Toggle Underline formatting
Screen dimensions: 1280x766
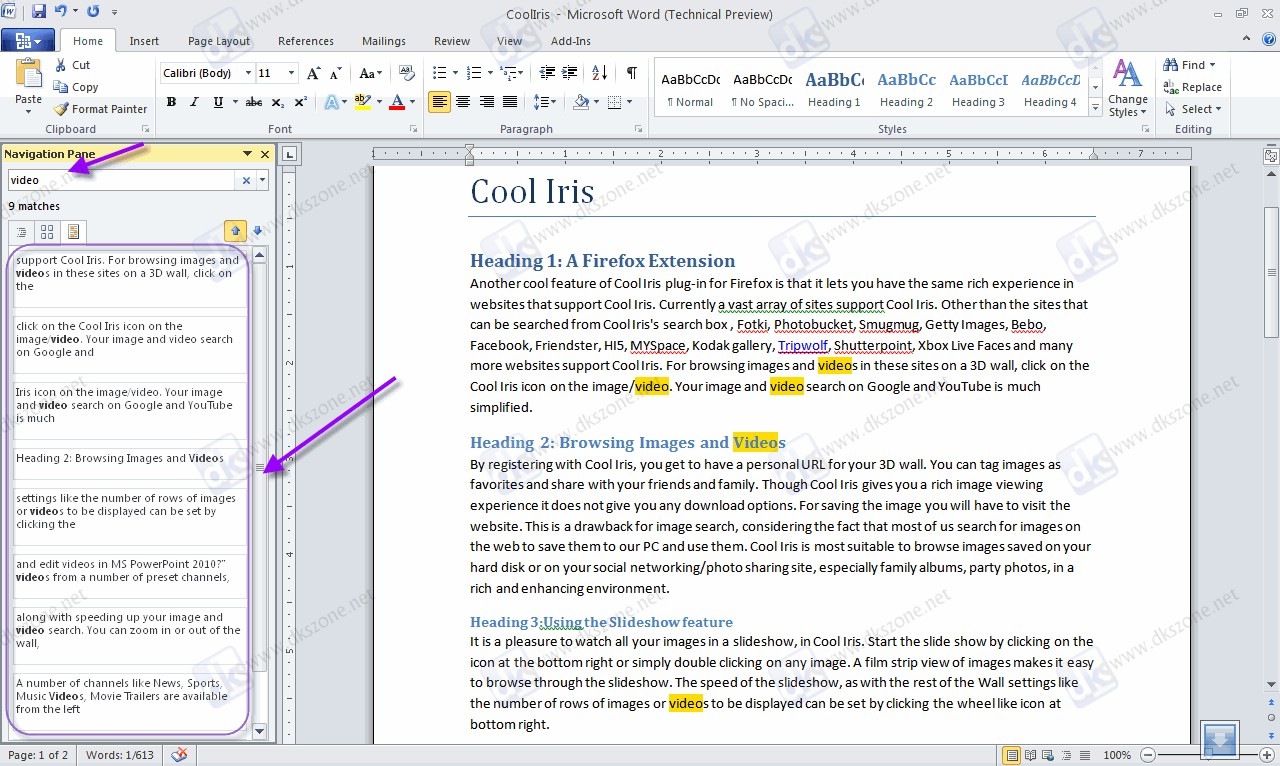tap(216, 102)
